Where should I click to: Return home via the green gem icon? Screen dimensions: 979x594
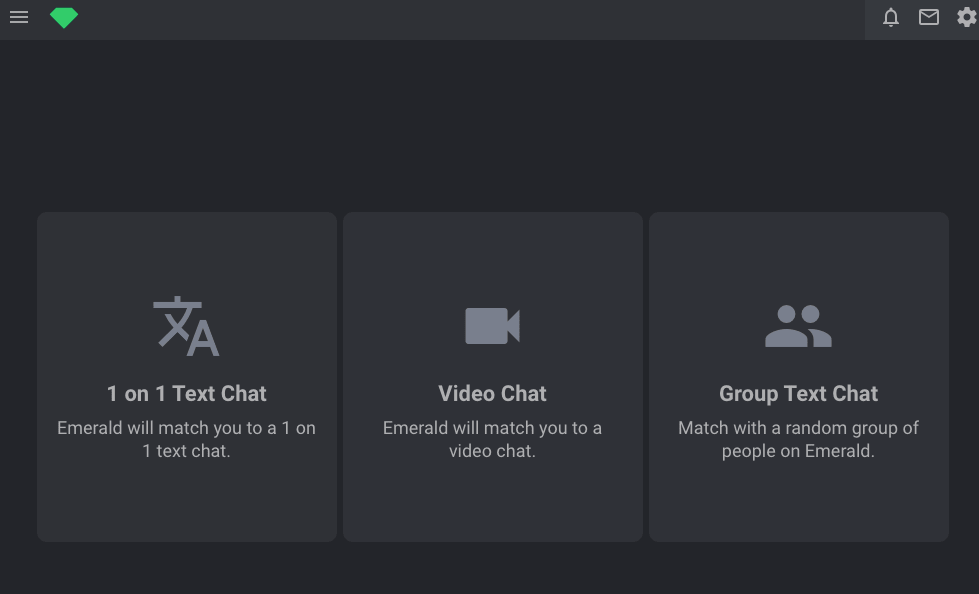(63, 17)
